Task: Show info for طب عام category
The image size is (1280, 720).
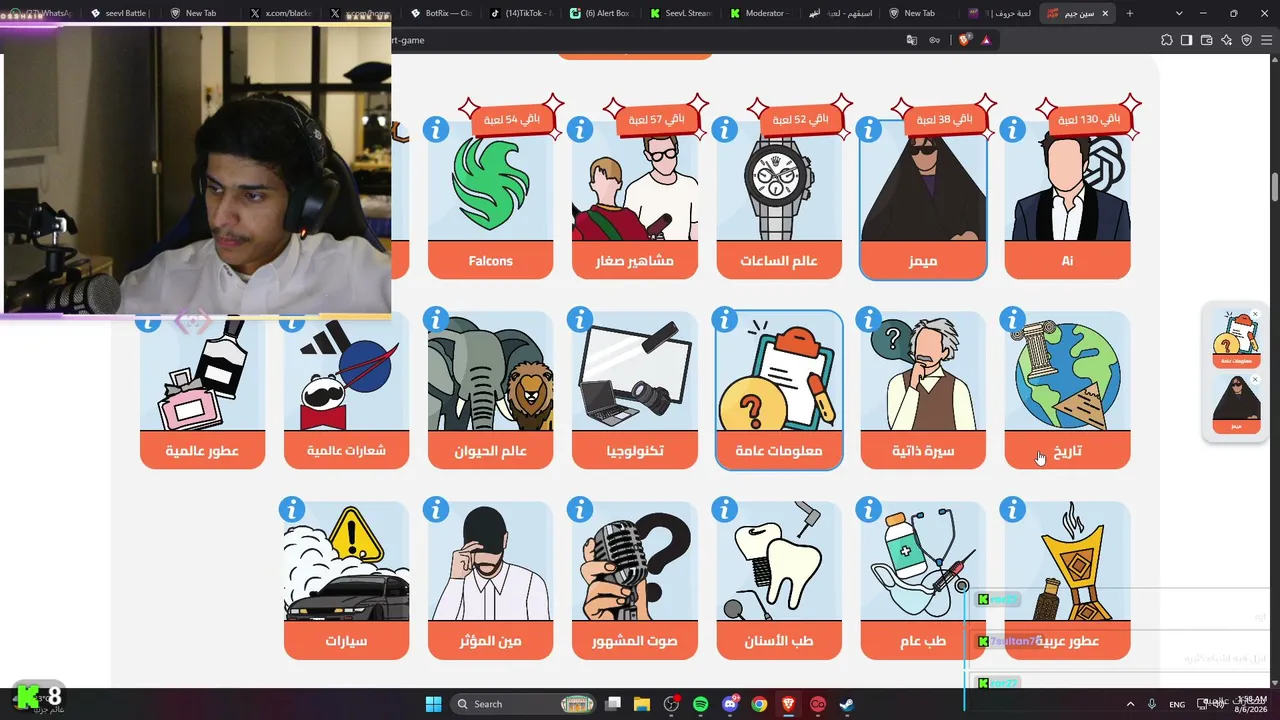Action: coord(869,510)
